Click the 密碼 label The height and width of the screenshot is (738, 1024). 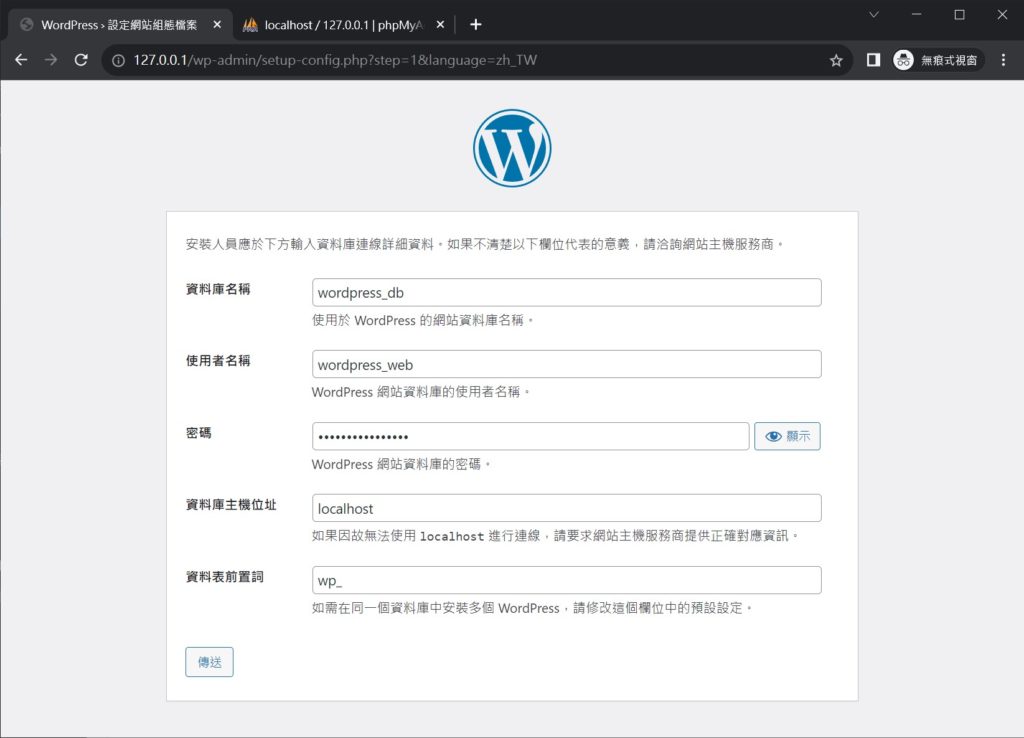[199, 433]
